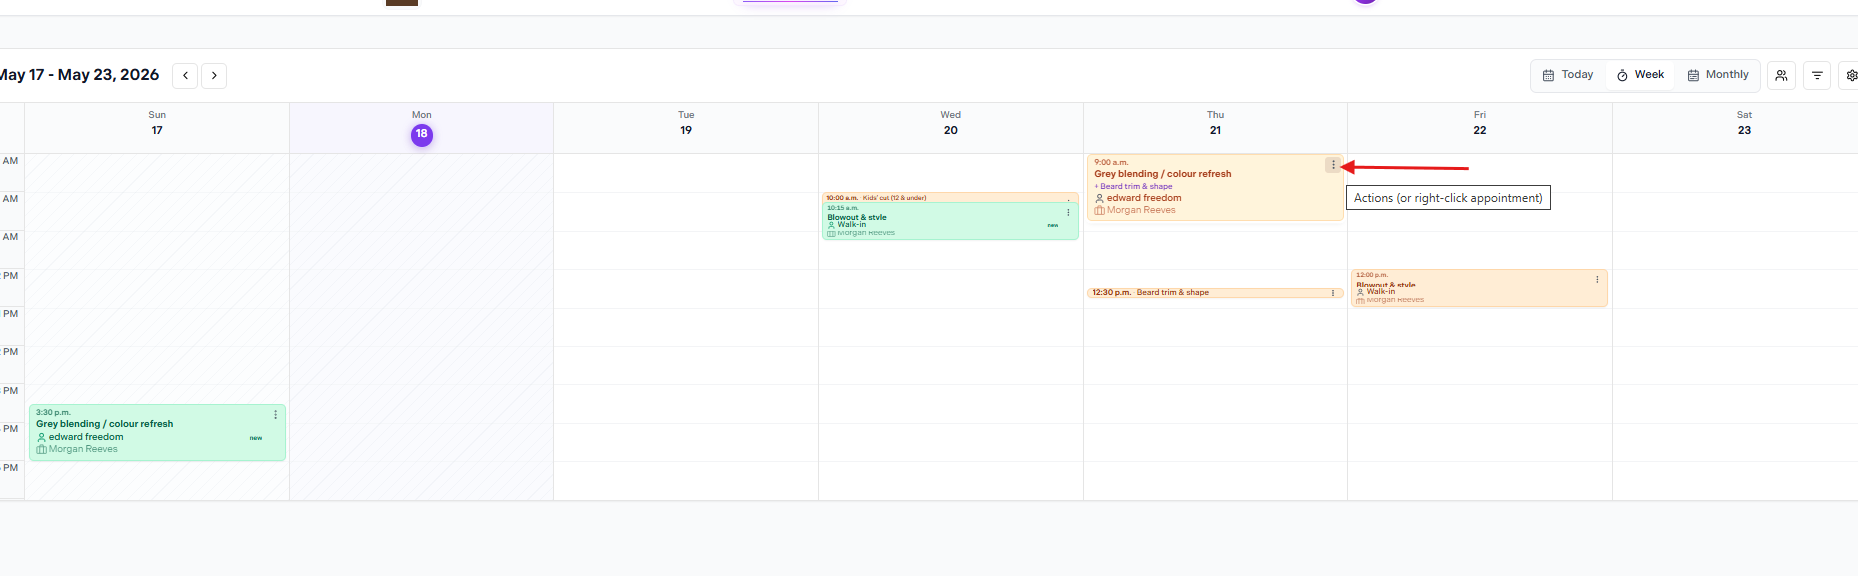Open actions menu on 12:30 p.m. Beard trim appointment
Viewport: 1858px width, 576px height.
click(x=1333, y=293)
